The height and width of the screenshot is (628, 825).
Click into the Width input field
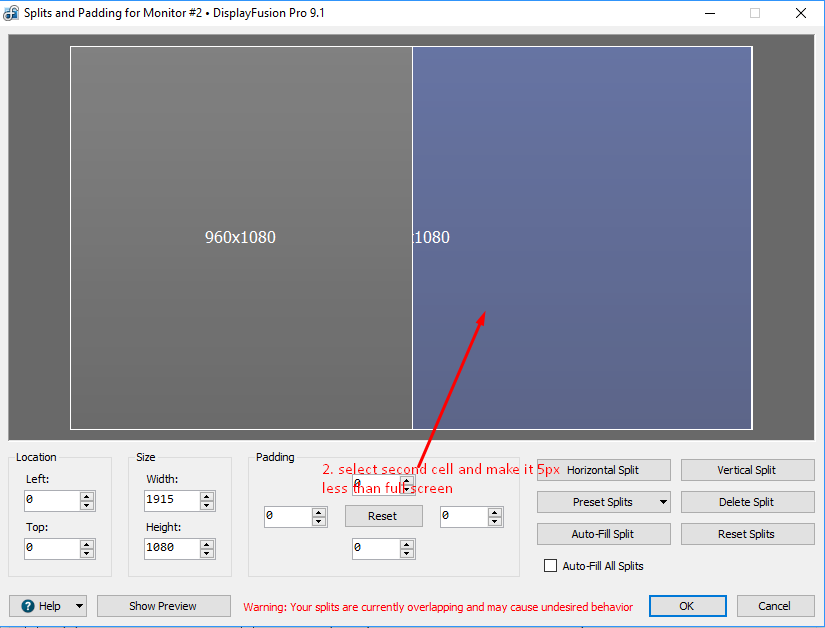(170, 500)
